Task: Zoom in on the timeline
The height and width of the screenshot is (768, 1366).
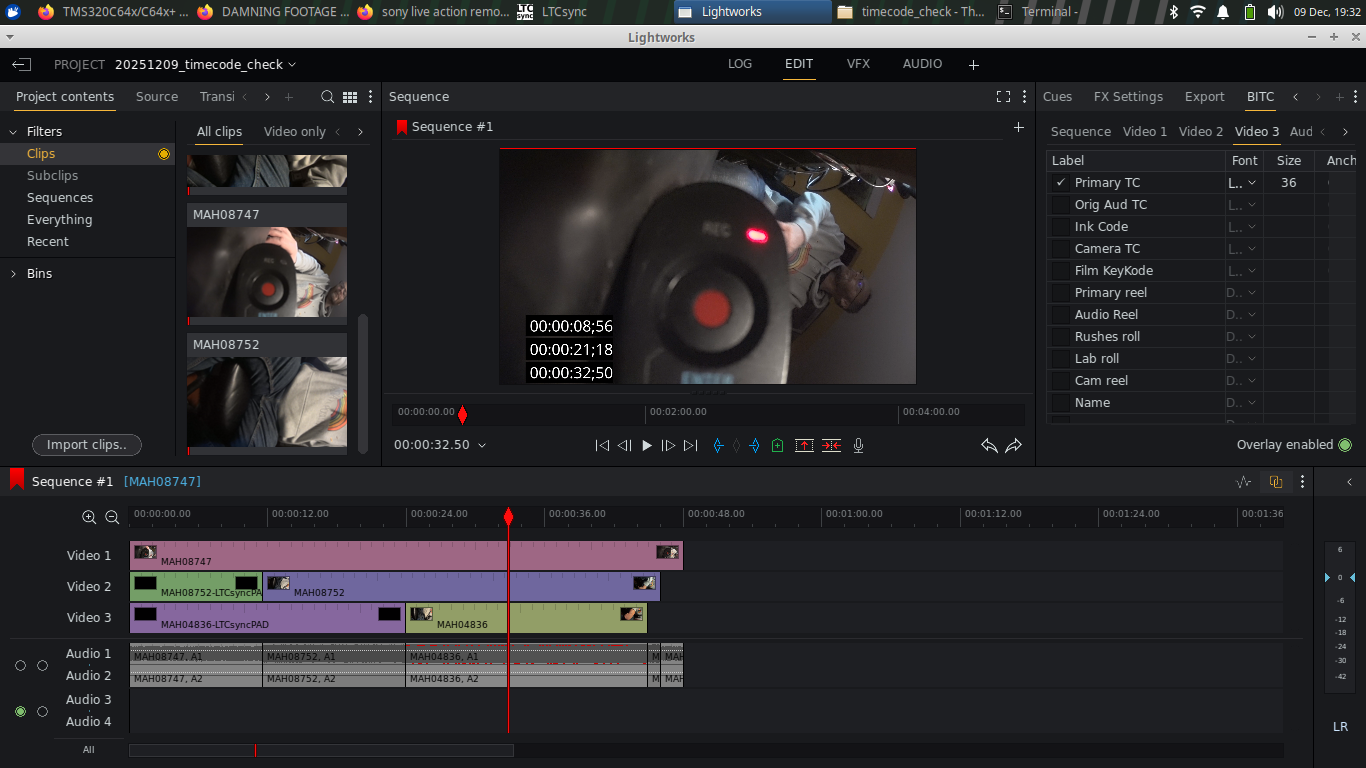Action: [x=89, y=517]
